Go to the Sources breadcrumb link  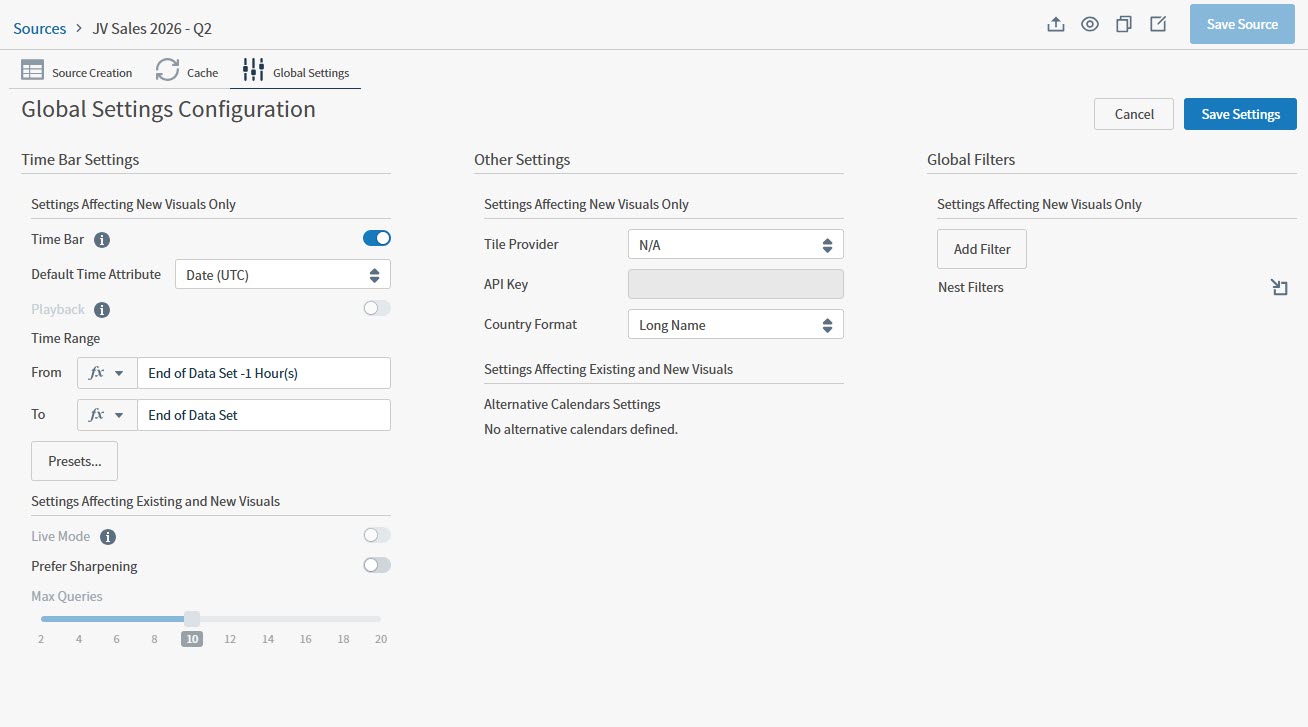pyautogui.click(x=40, y=28)
